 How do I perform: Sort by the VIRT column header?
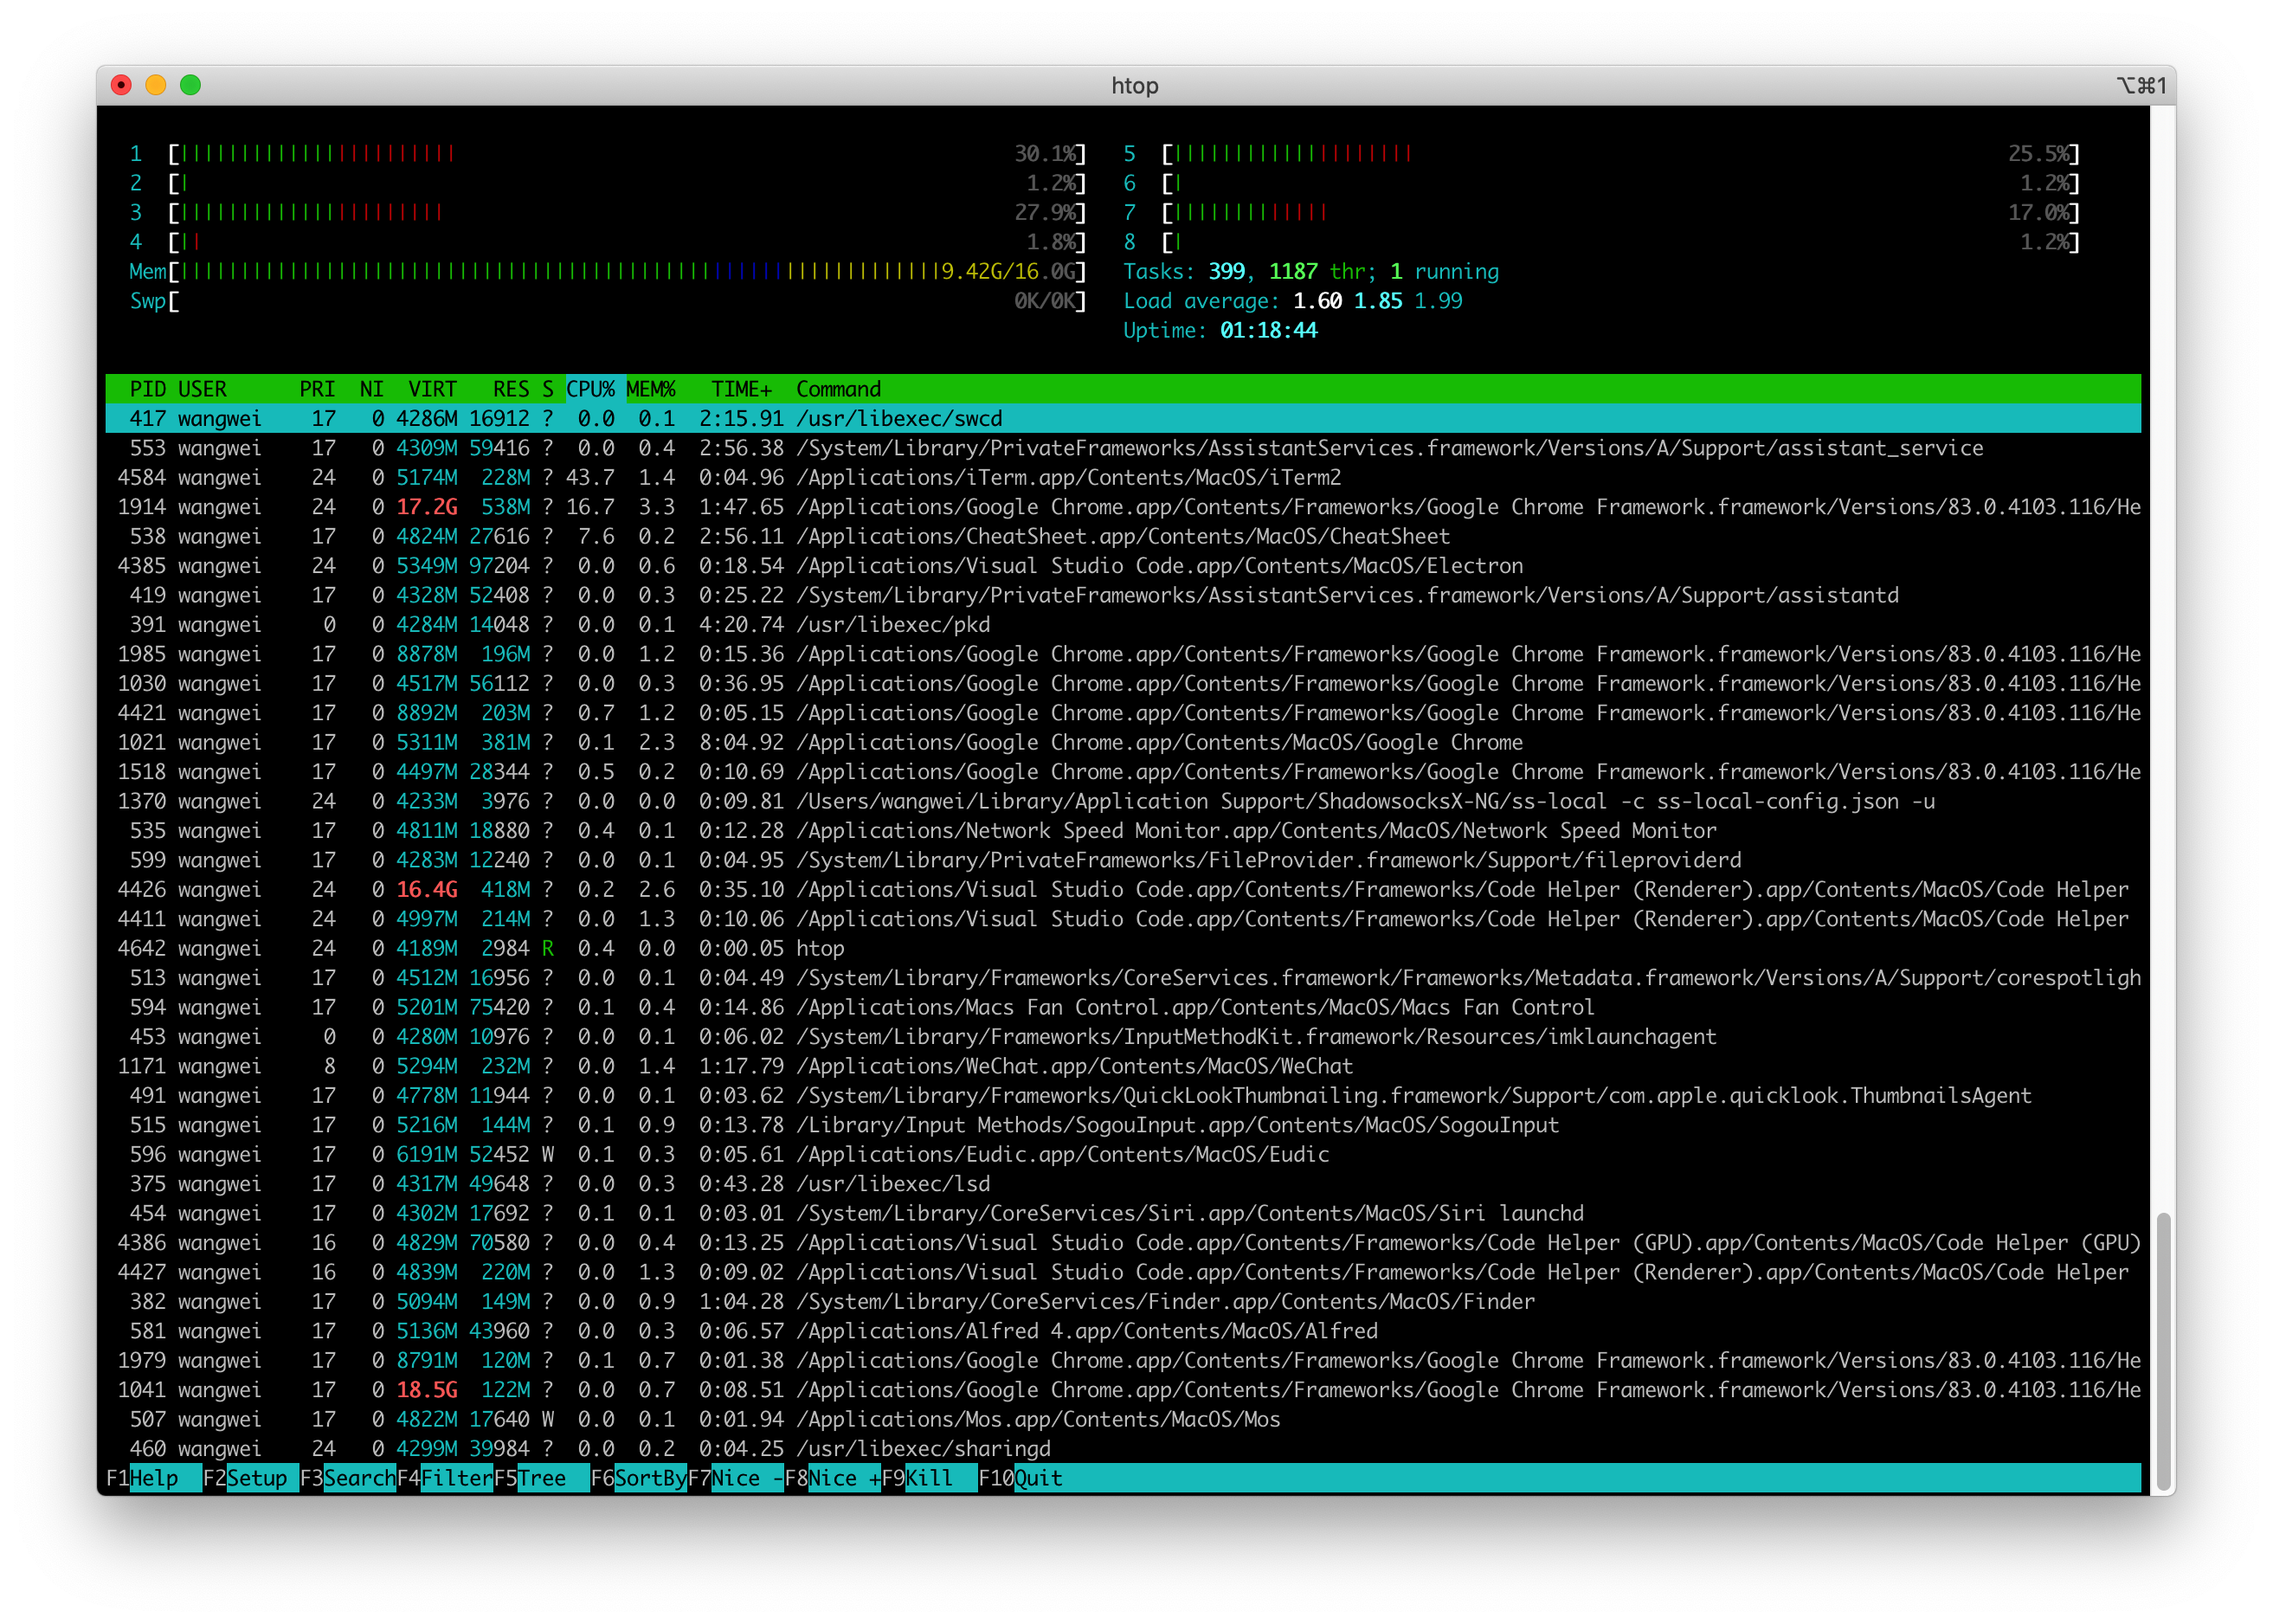coord(432,389)
